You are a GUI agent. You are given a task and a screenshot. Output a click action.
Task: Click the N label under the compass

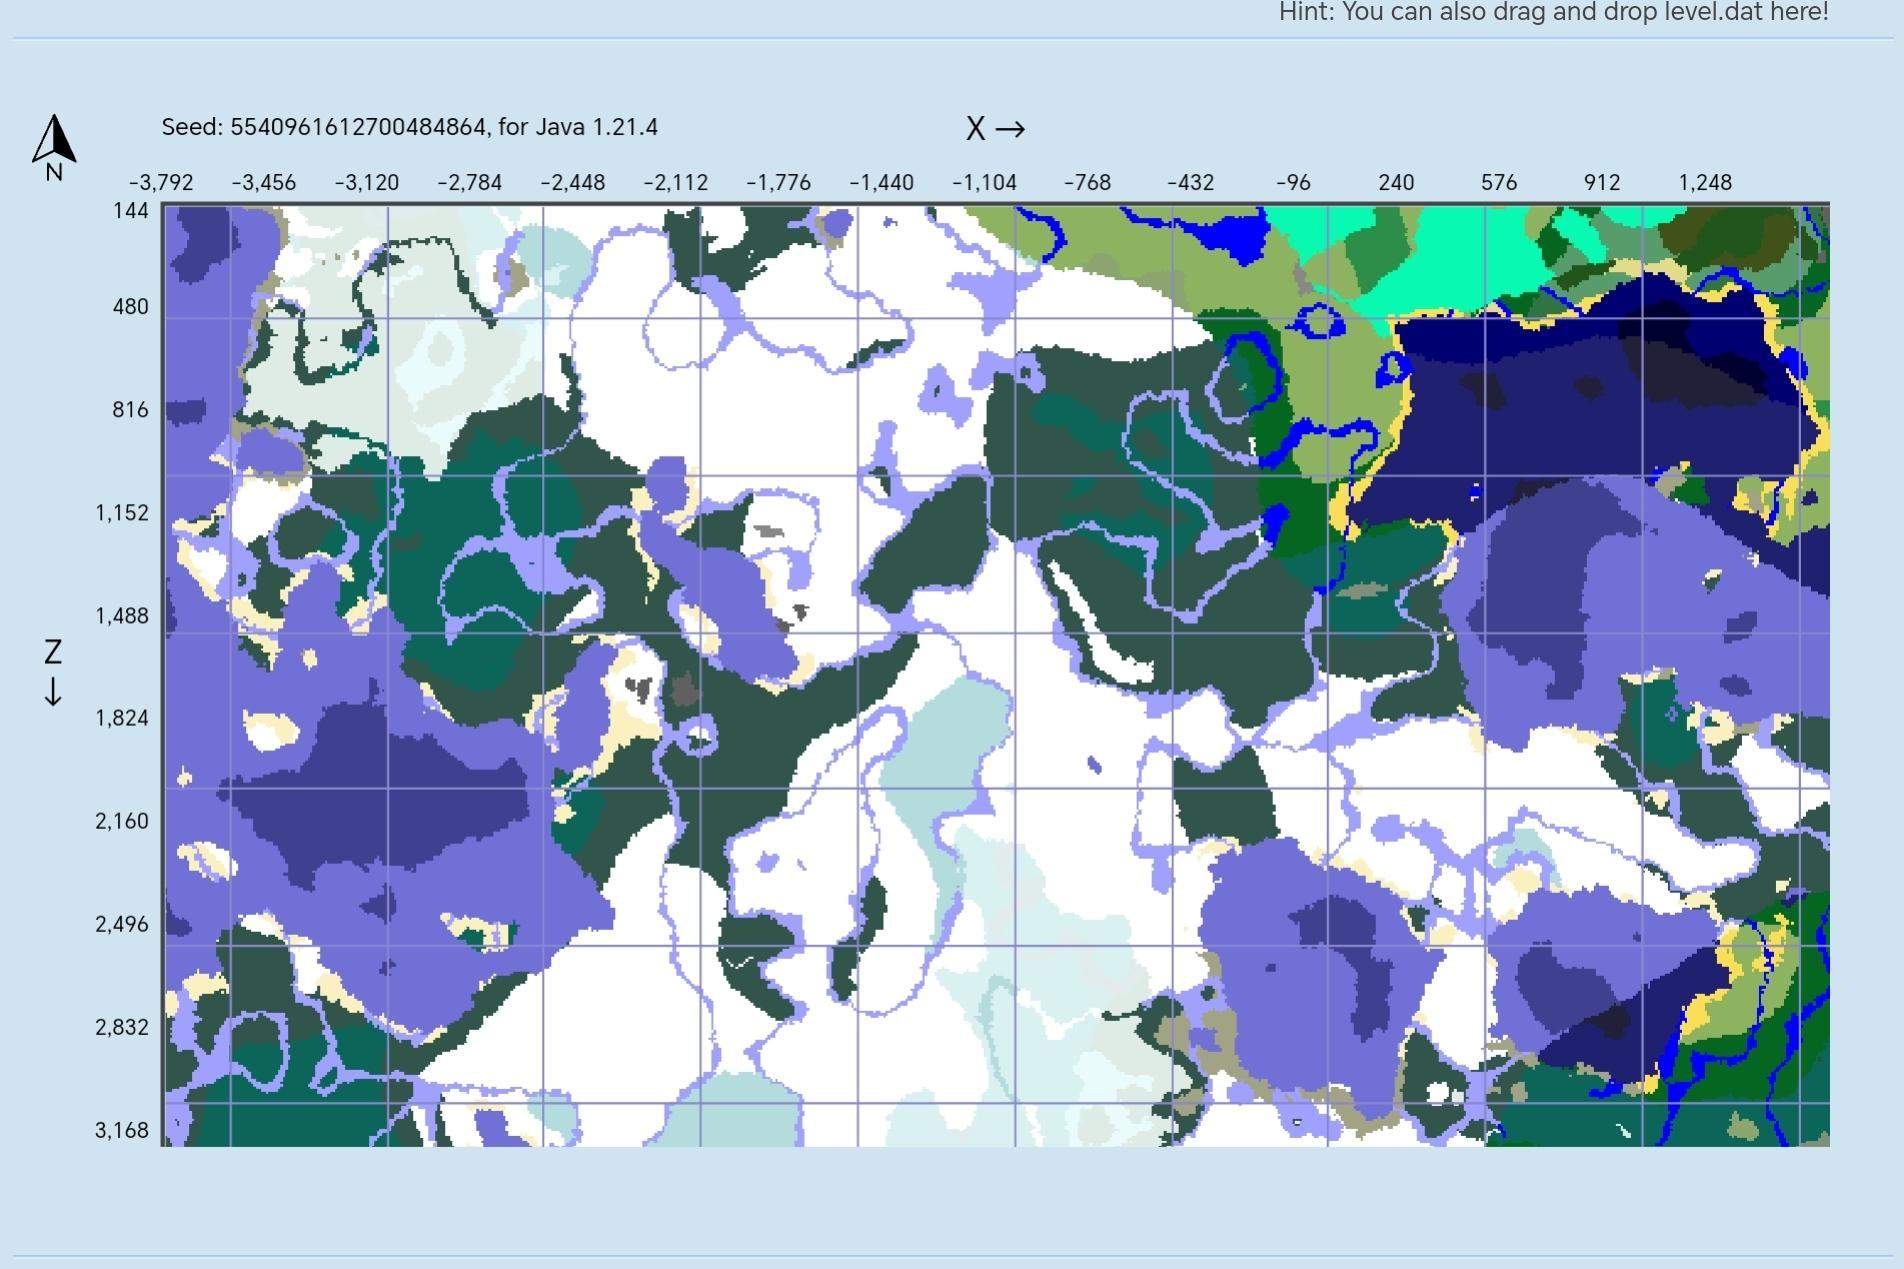pos(55,172)
